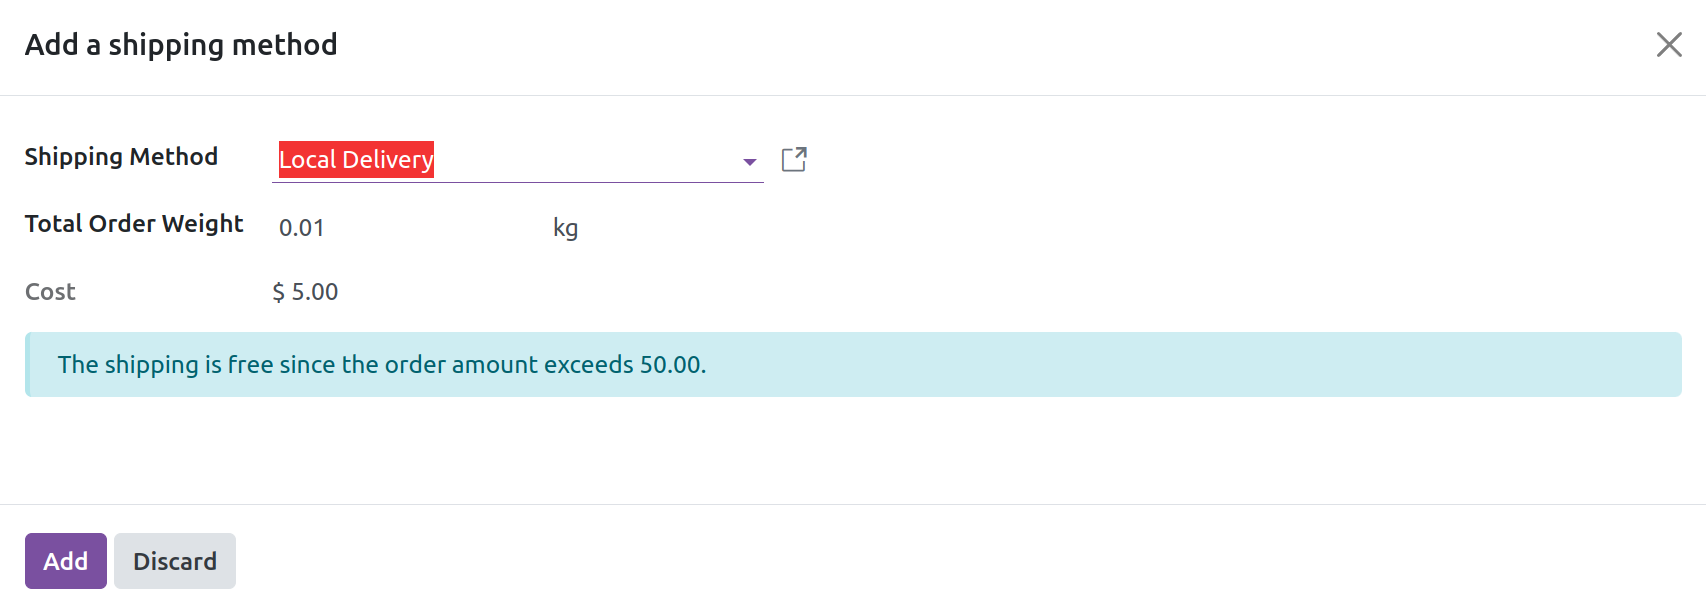1706x614 pixels.
Task: Click the 0.01 weight value
Action: (301, 228)
